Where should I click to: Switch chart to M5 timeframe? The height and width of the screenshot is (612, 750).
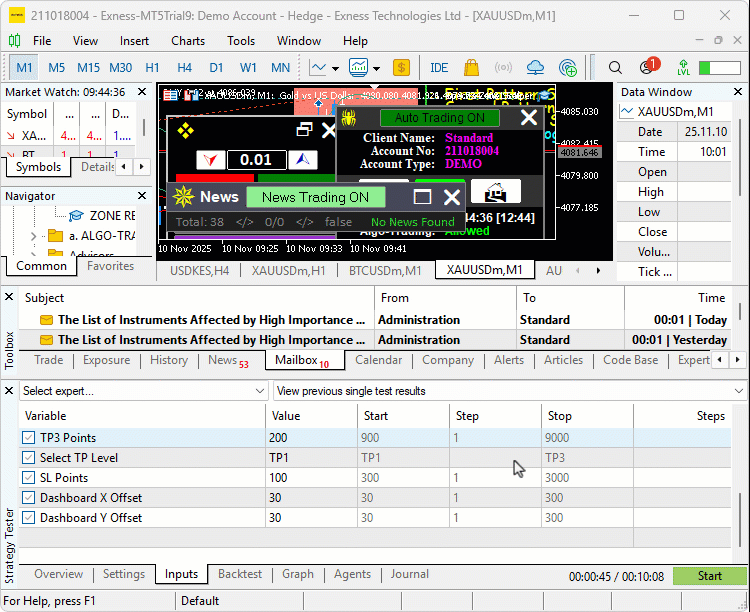click(x=56, y=67)
